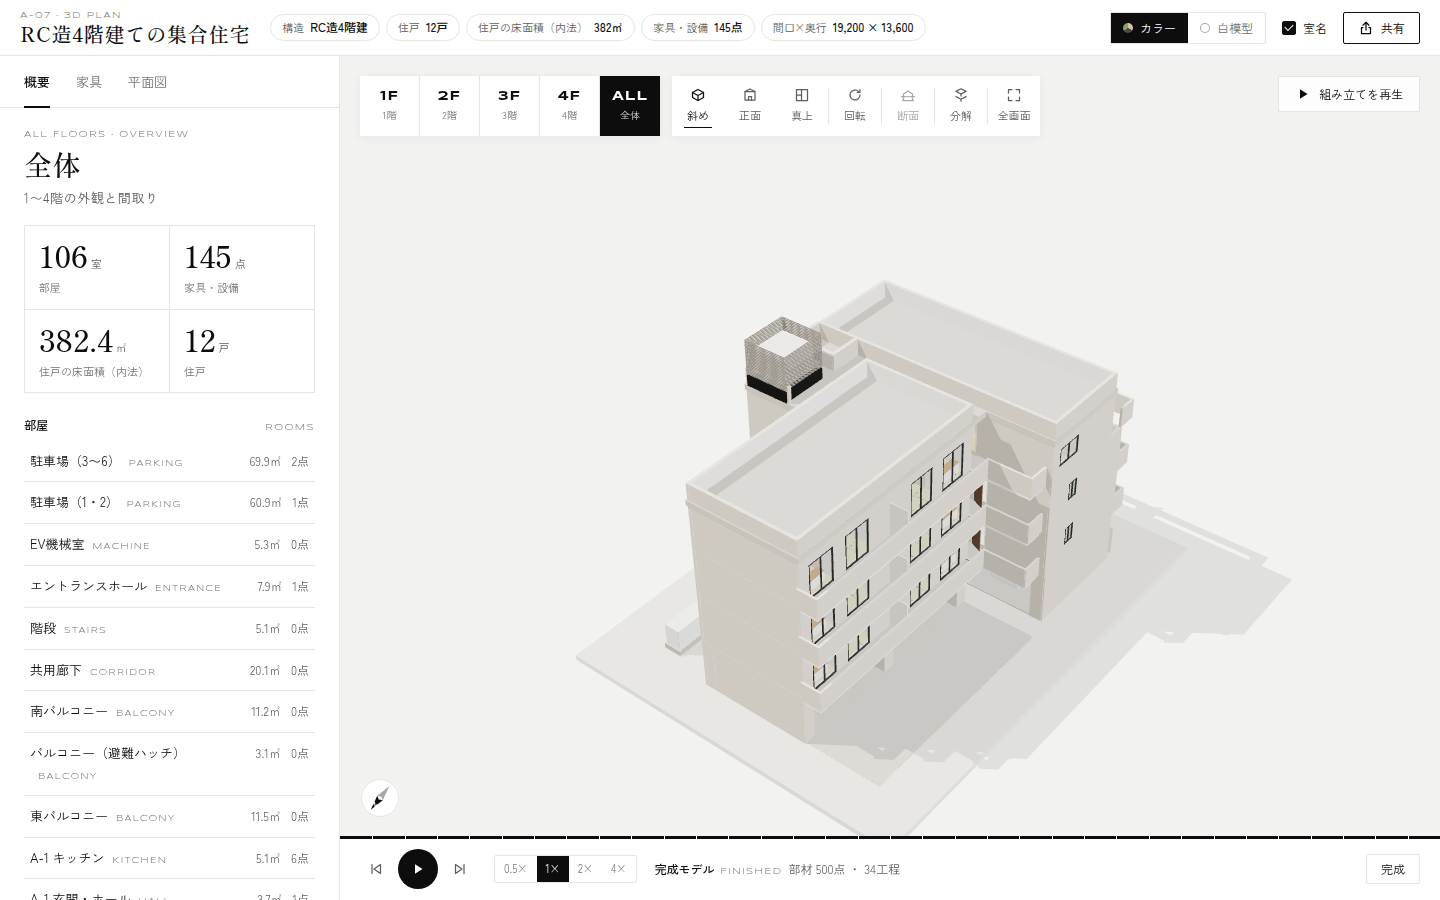Screen dimensions: 1440x900
Task: Select エントランスホール room row
Action: pyautogui.click(x=169, y=587)
